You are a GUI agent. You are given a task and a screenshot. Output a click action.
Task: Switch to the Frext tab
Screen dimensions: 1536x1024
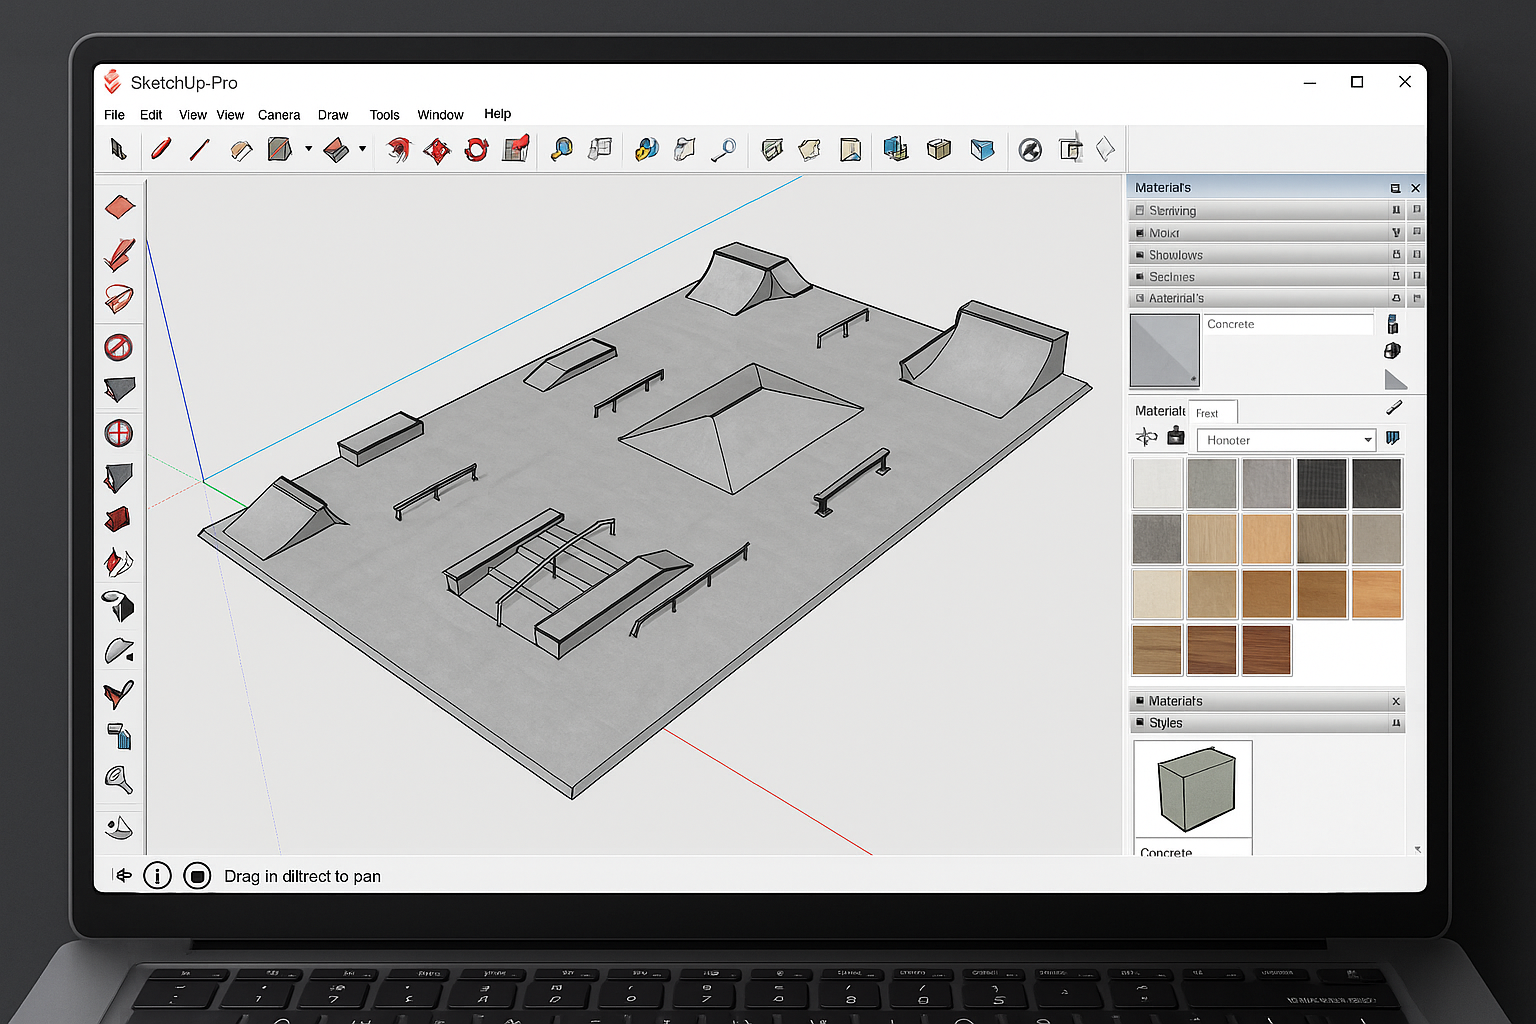1212,413
